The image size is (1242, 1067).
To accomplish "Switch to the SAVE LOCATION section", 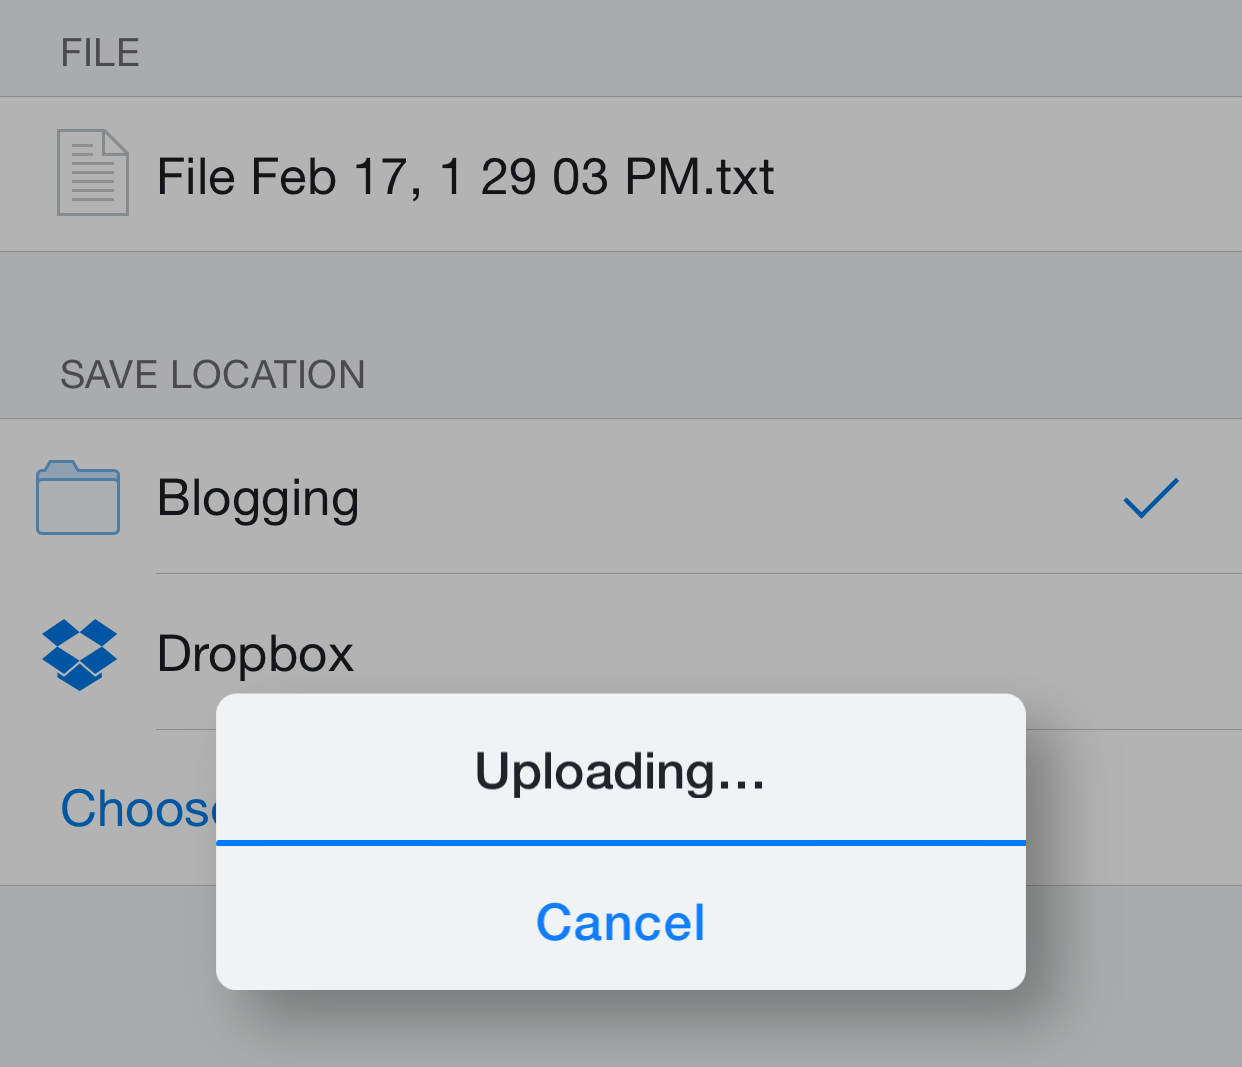I will point(213,374).
